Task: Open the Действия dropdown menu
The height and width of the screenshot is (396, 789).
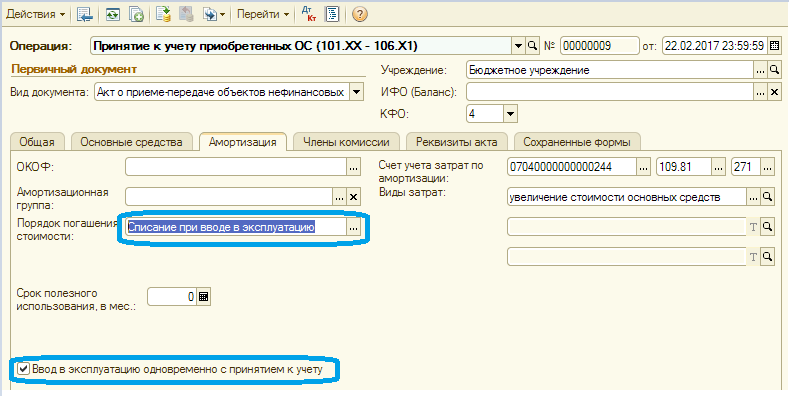Action: 35,15
